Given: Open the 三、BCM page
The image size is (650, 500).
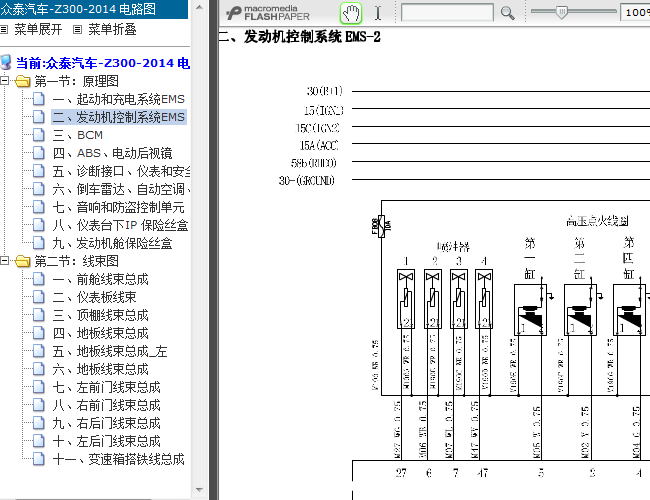Looking at the screenshot, I should (x=78, y=135).
